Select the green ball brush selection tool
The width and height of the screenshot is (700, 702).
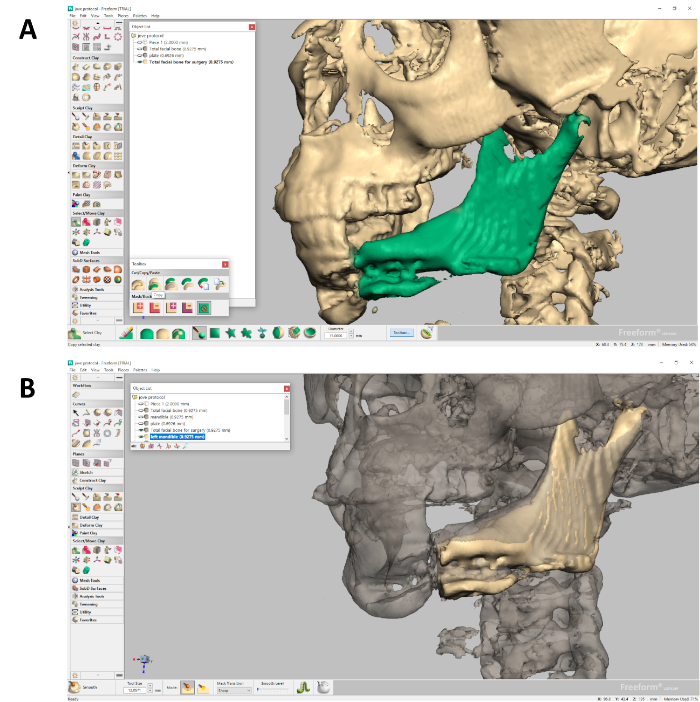pos(199,333)
